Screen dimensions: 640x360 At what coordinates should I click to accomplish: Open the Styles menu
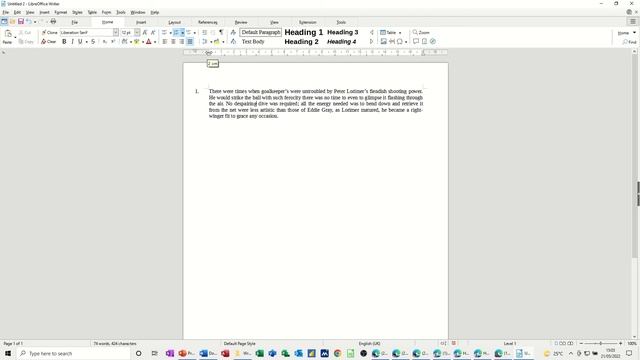coord(77,12)
